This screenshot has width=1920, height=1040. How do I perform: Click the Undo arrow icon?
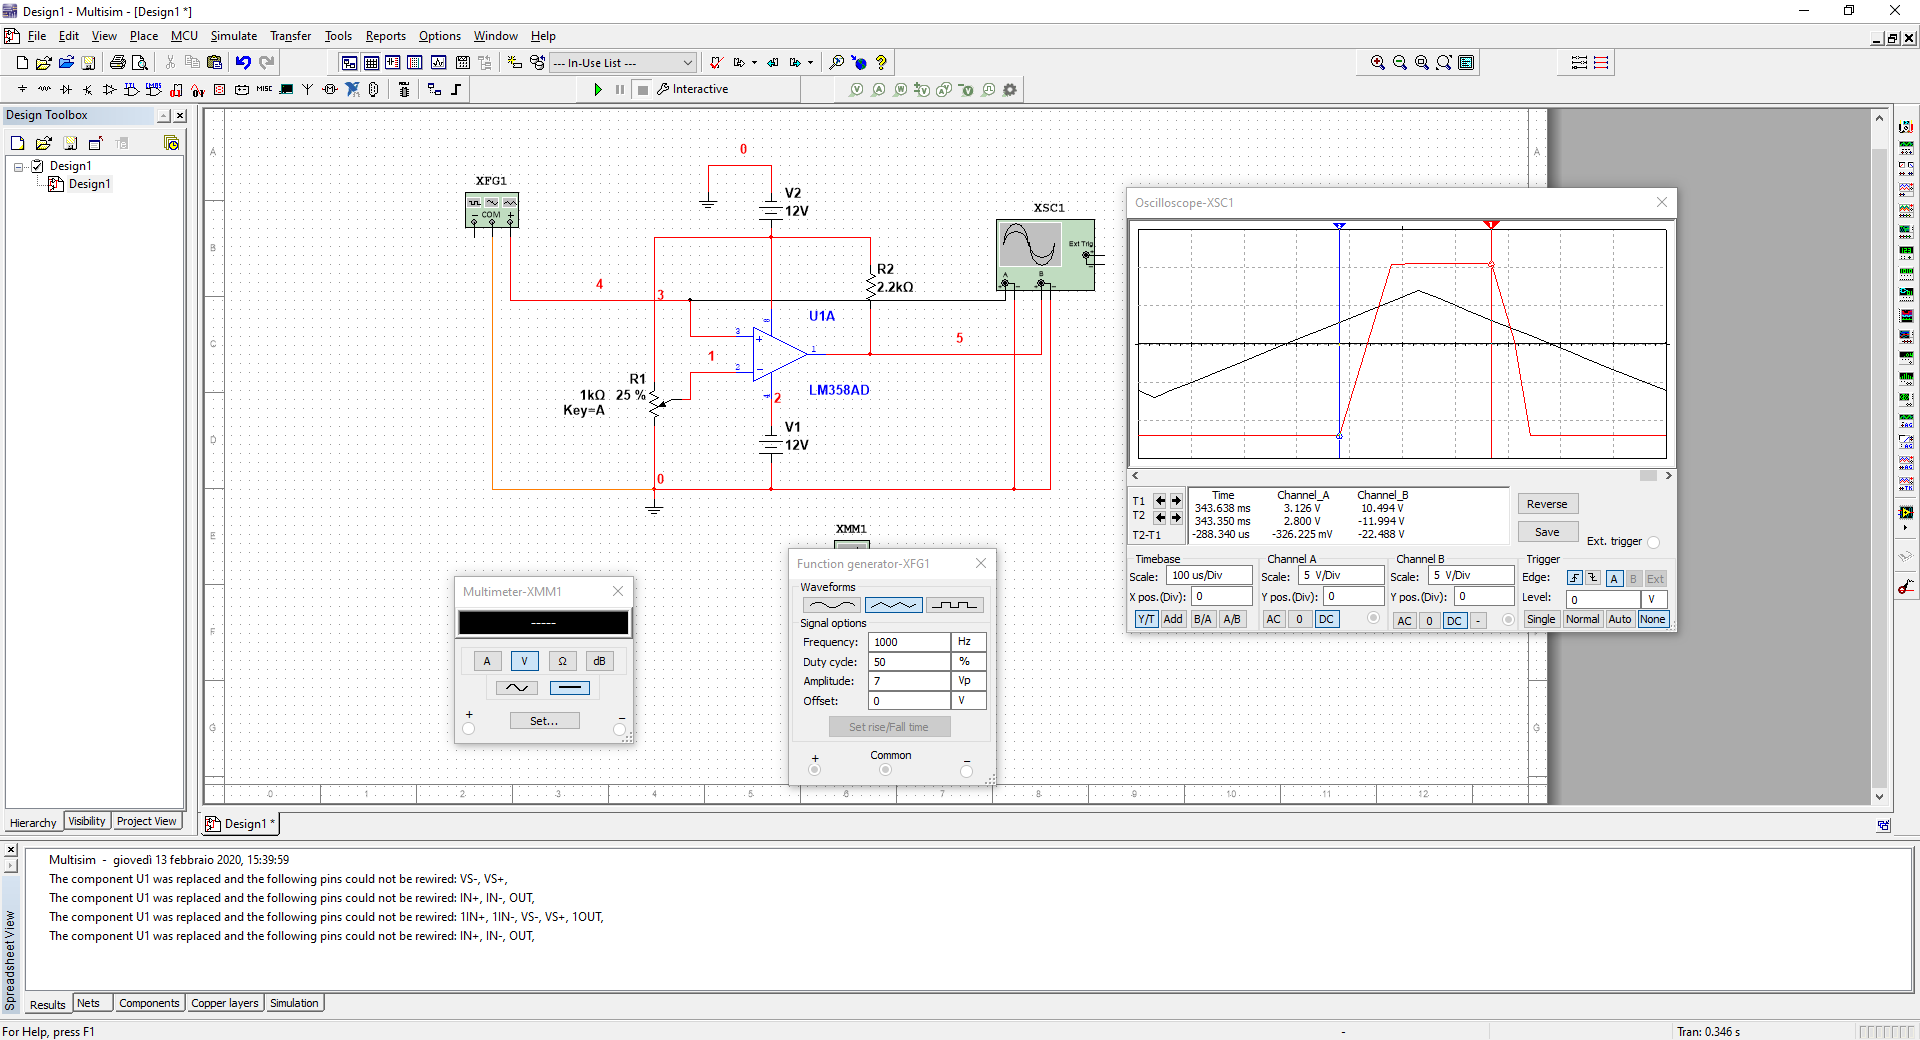(243, 63)
